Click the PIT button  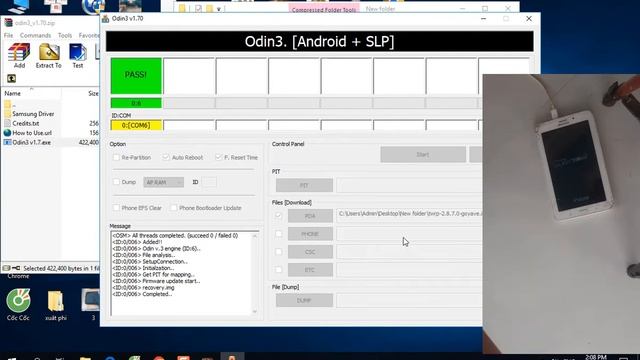click(x=304, y=185)
